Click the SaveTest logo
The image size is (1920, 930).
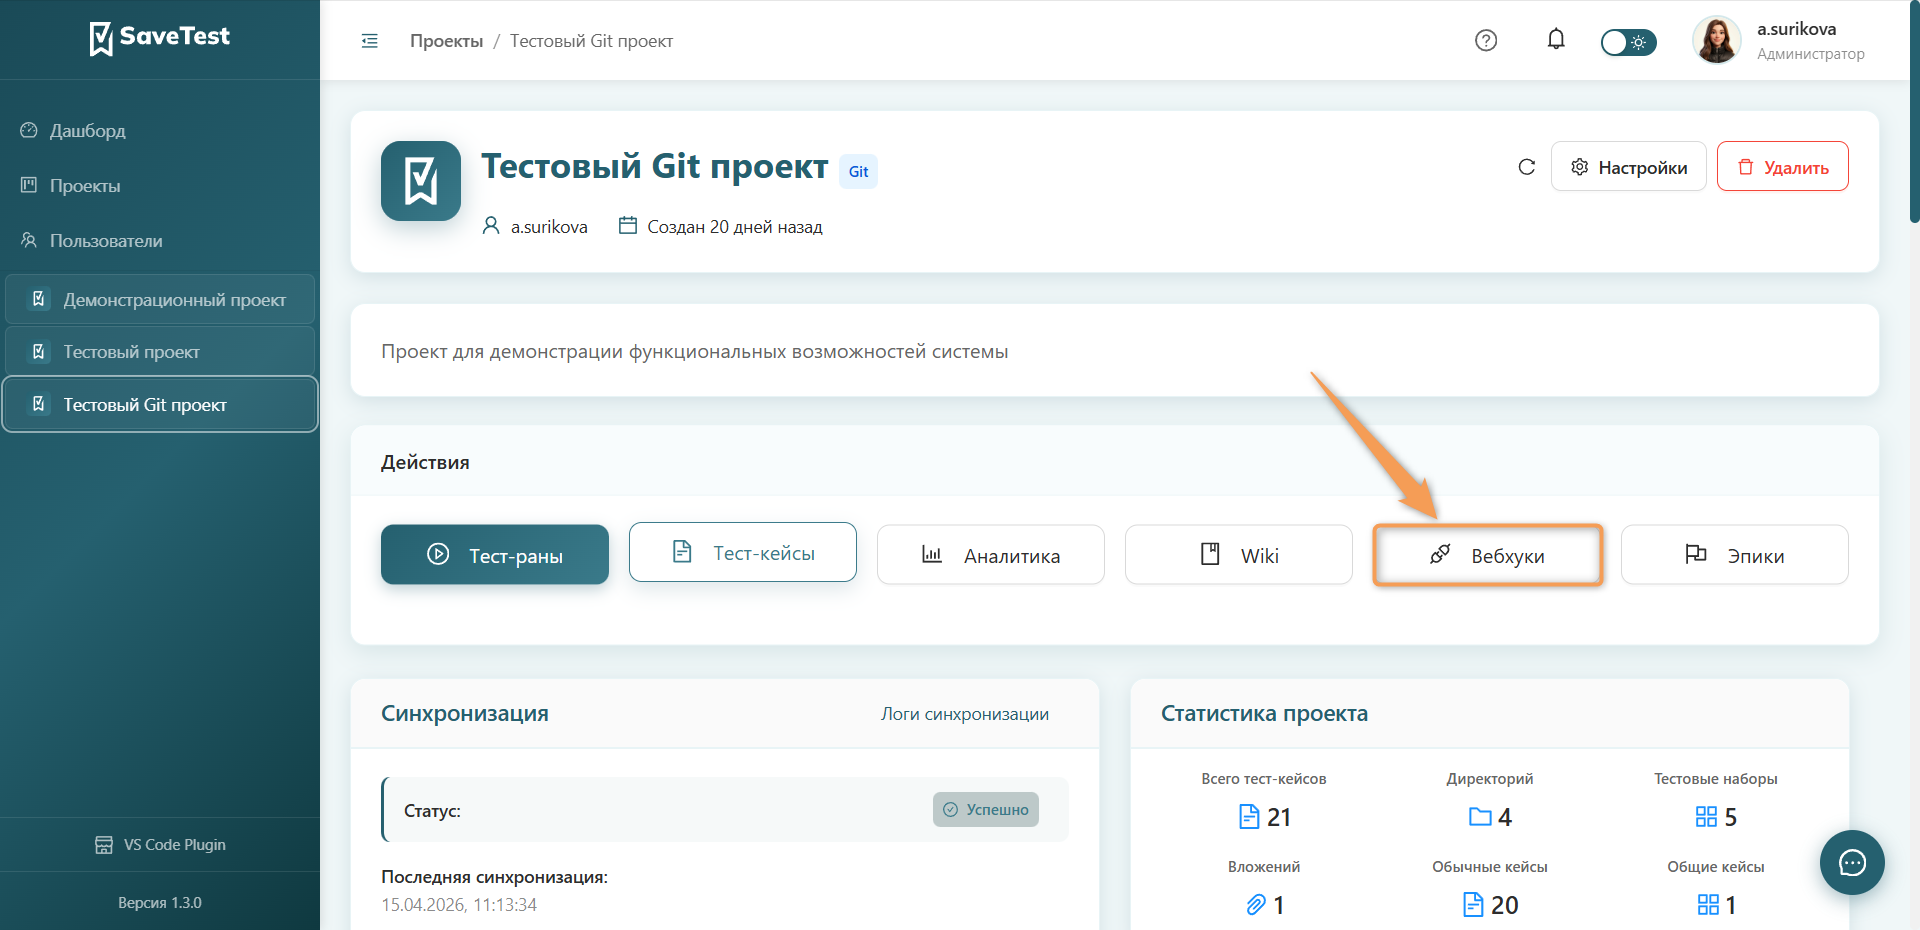click(160, 37)
